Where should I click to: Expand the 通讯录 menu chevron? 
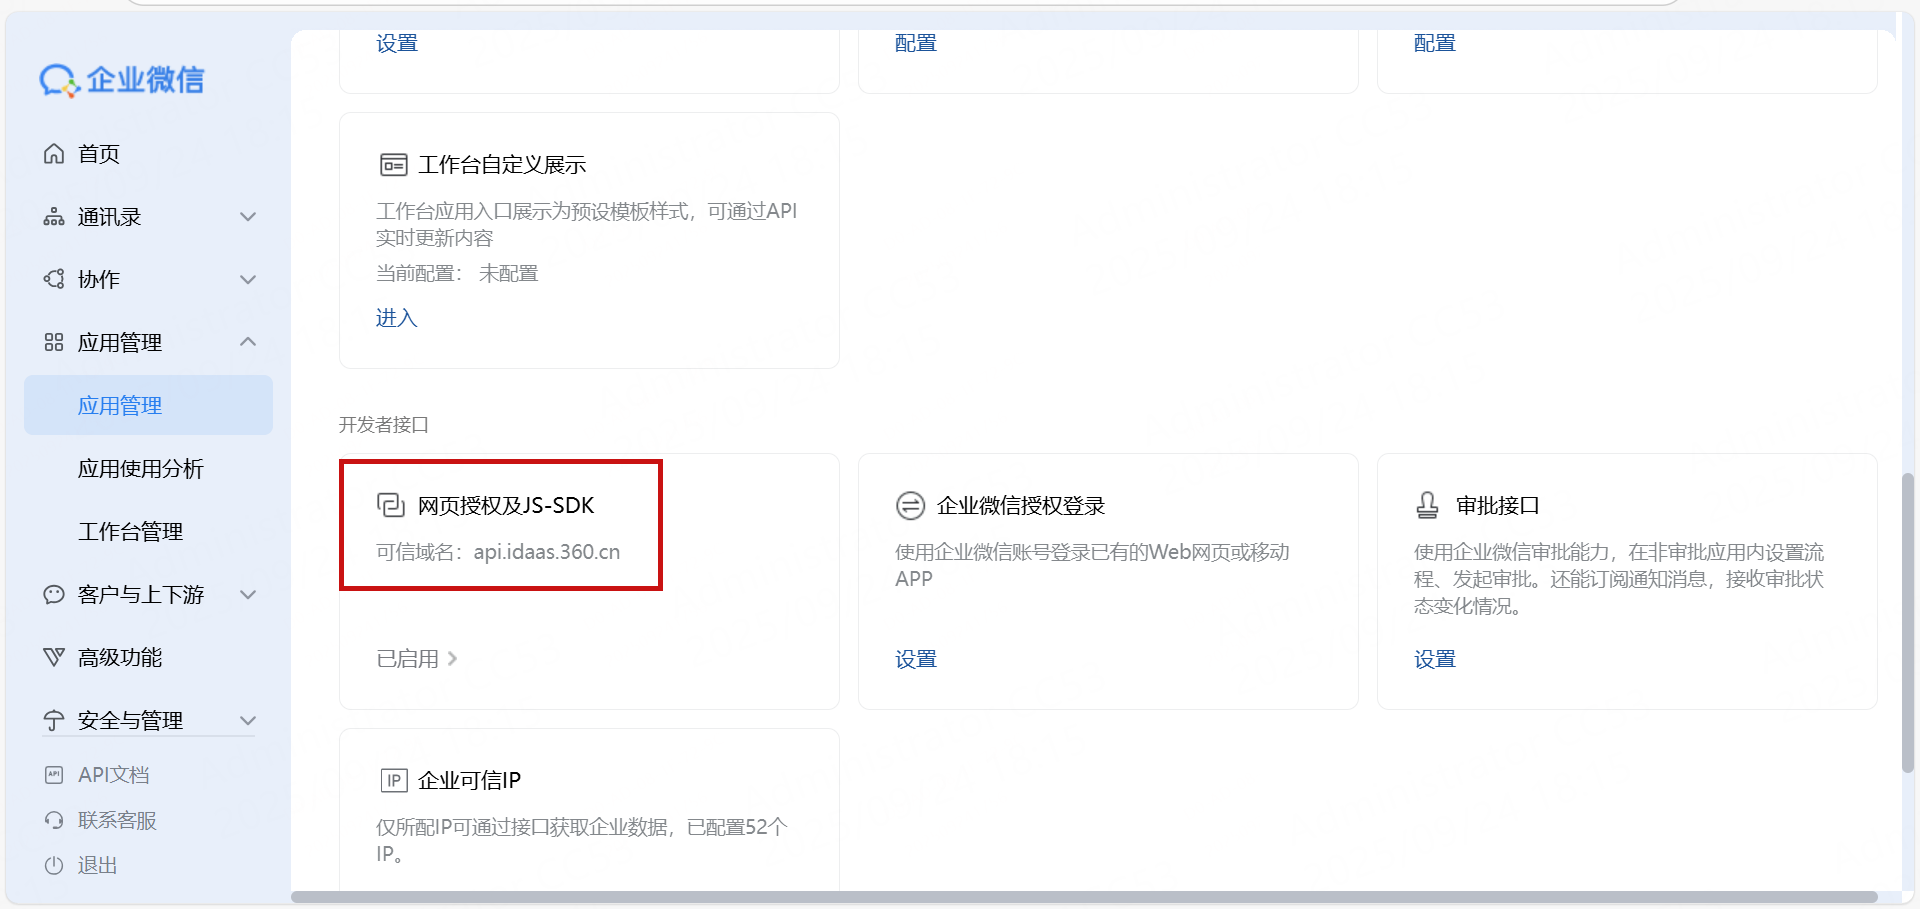248,217
